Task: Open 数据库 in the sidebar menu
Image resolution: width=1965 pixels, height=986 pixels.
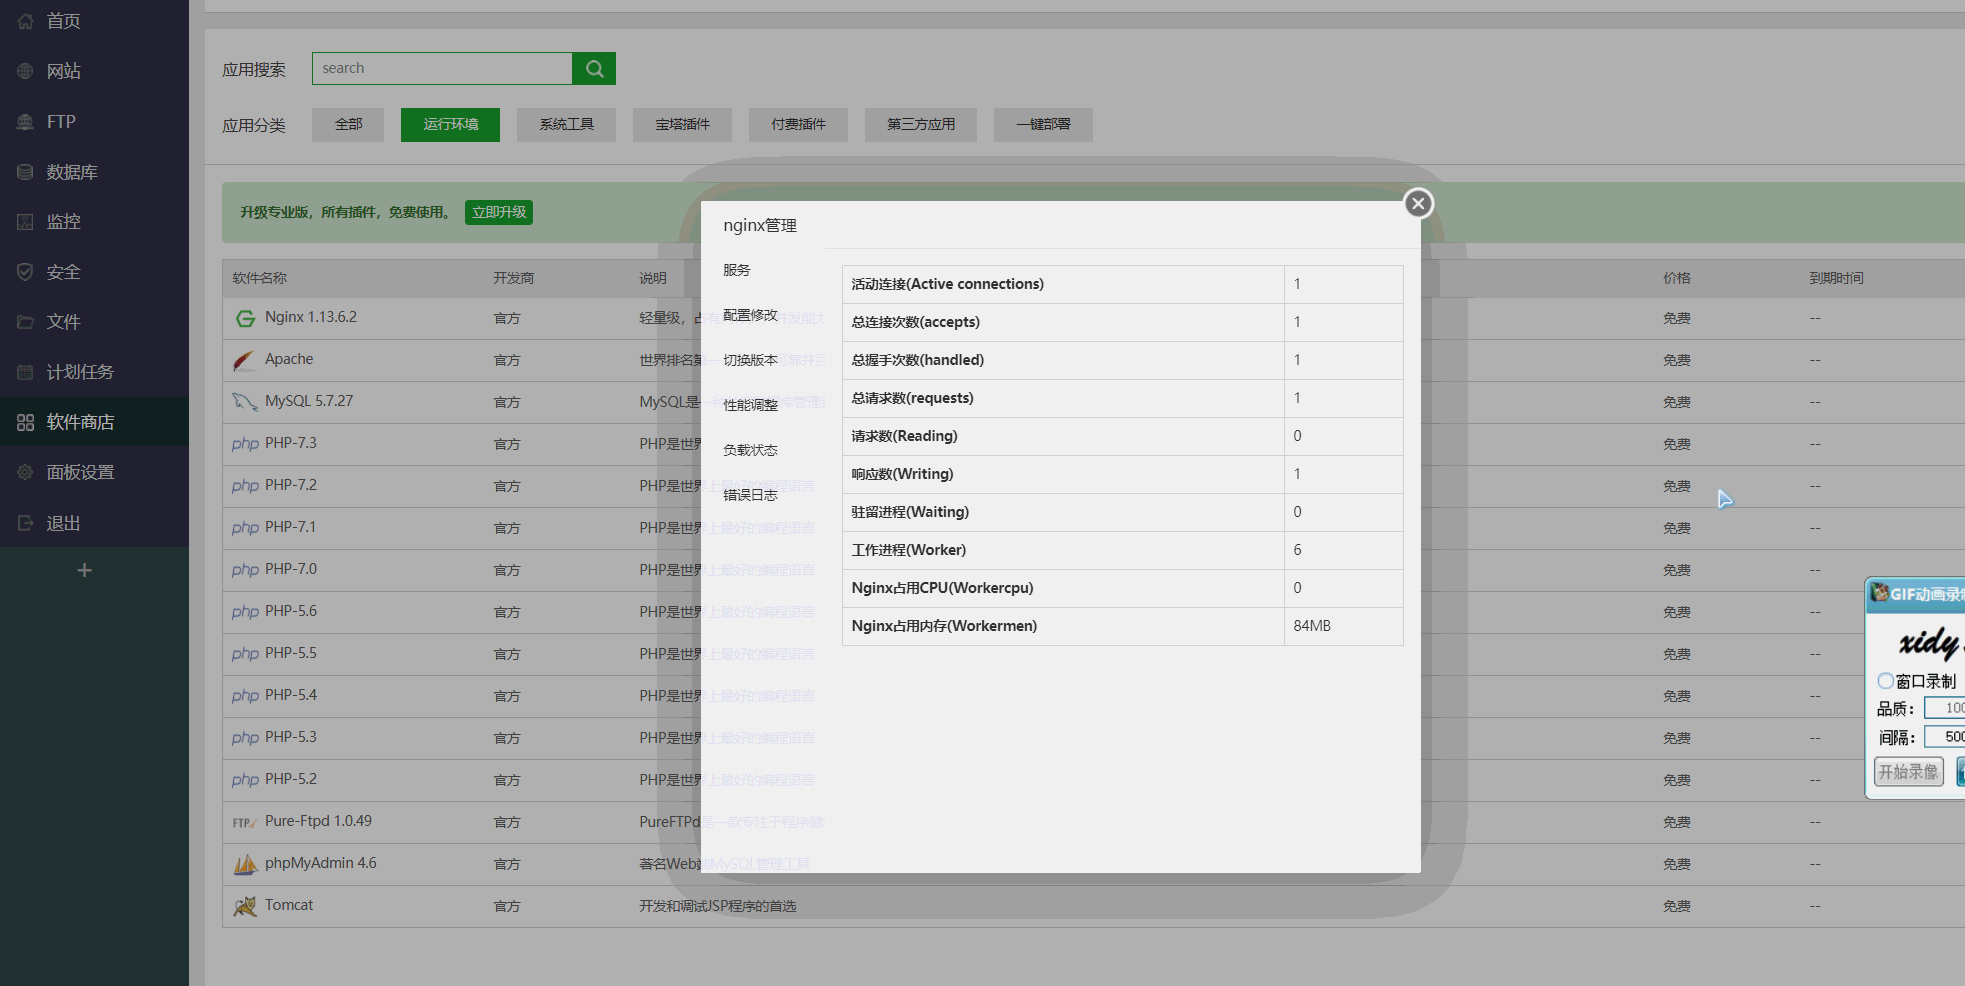Action: coord(72,172)
